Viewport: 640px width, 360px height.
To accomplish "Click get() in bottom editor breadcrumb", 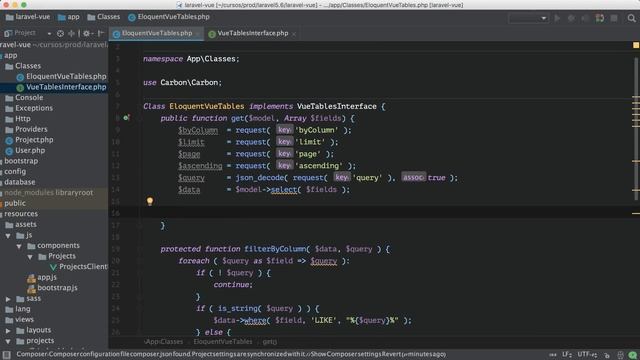I will pyautogui.click(x=270, y=342).
